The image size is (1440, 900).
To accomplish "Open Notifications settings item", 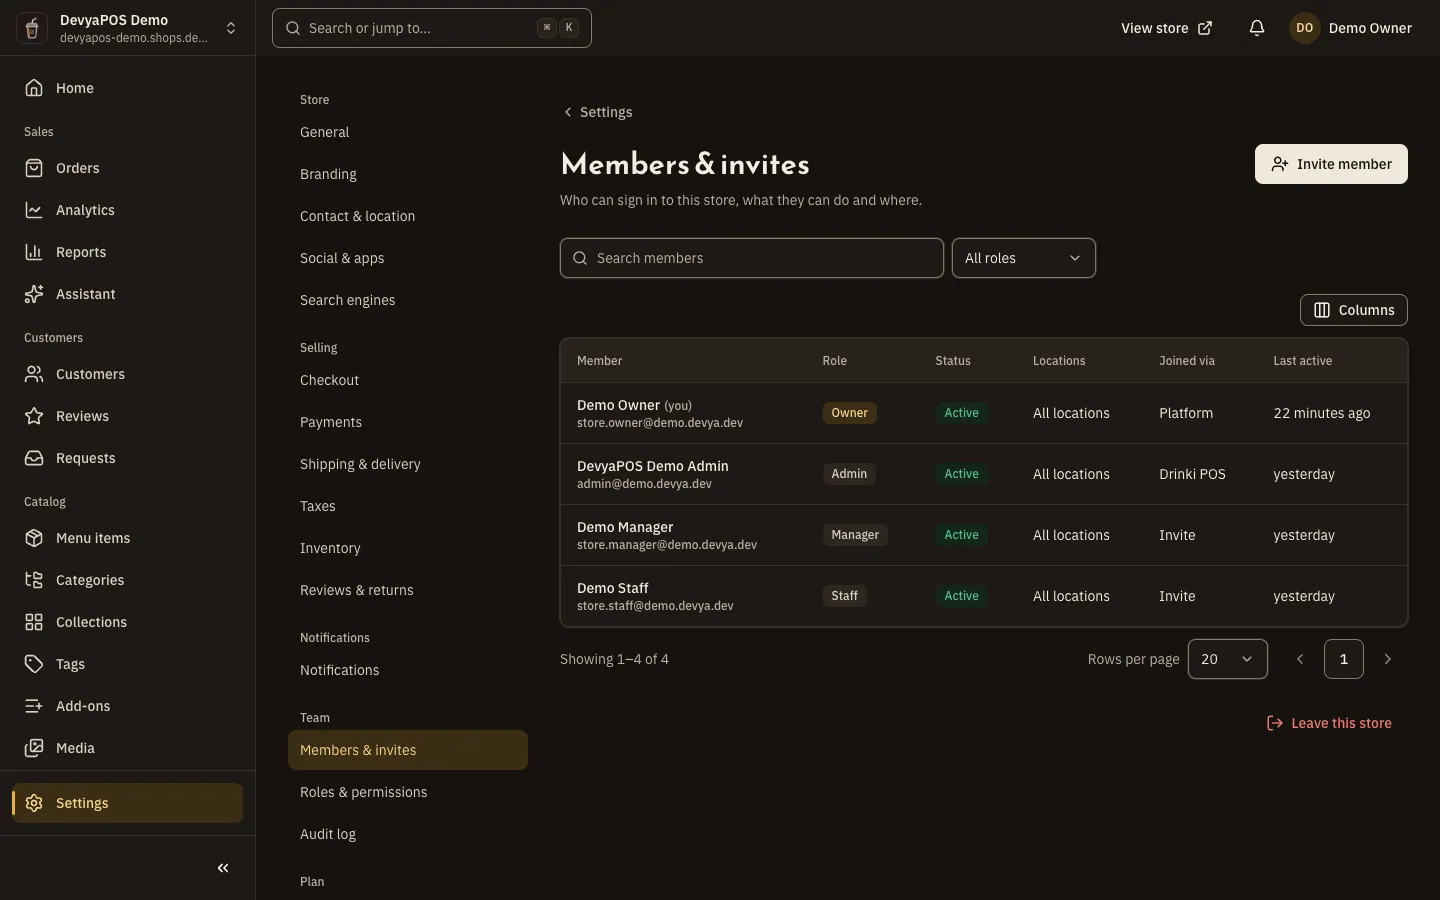I will coord(408,670).
